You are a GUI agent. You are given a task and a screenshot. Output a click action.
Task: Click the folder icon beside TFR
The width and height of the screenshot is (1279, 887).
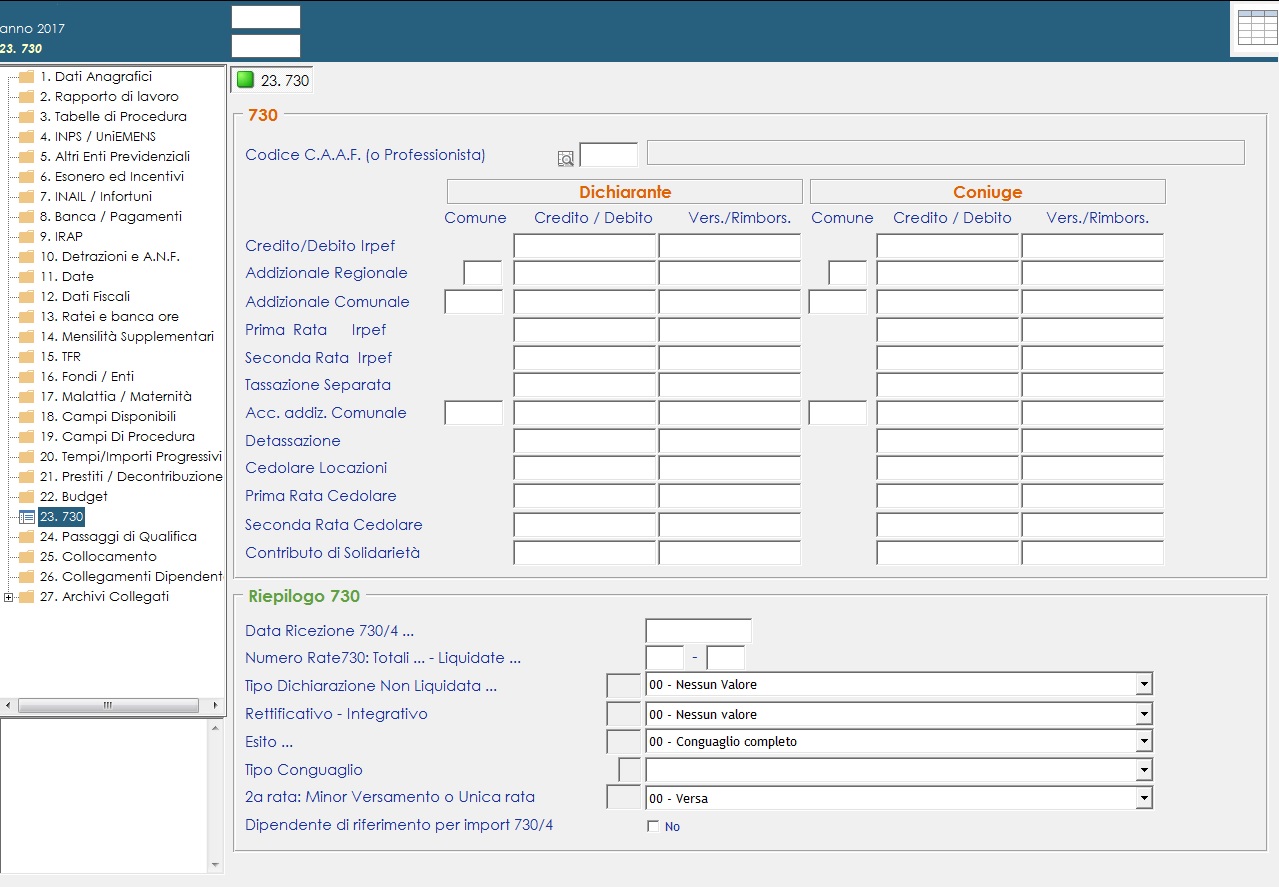pyautogui.click(x=27, y=357)
